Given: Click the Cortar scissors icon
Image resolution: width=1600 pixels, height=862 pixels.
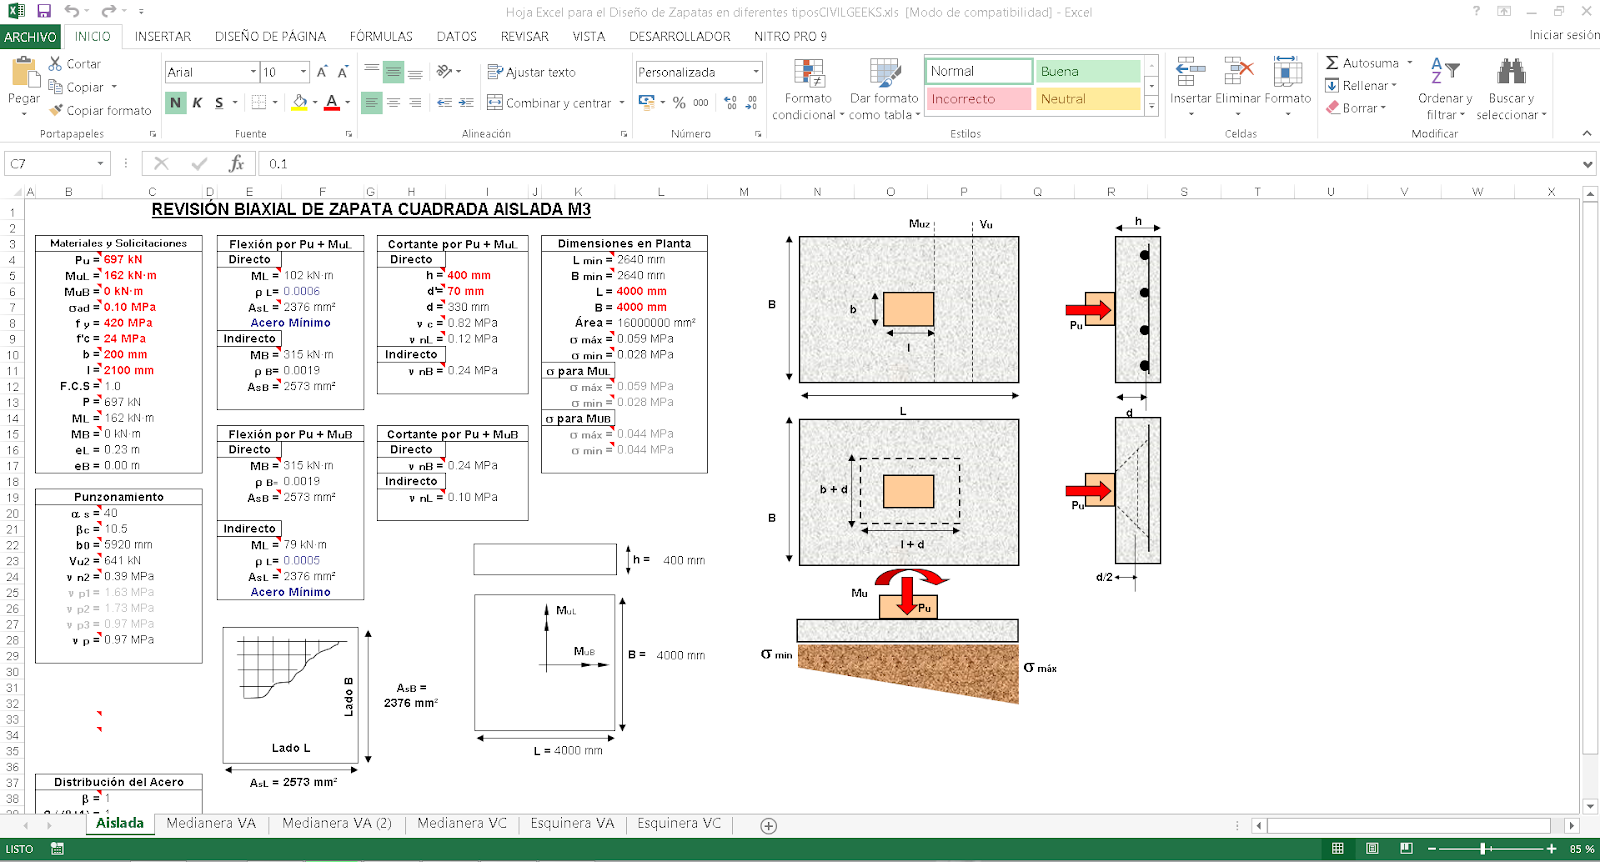Looking at the screenshot, I should coord(56,63).
